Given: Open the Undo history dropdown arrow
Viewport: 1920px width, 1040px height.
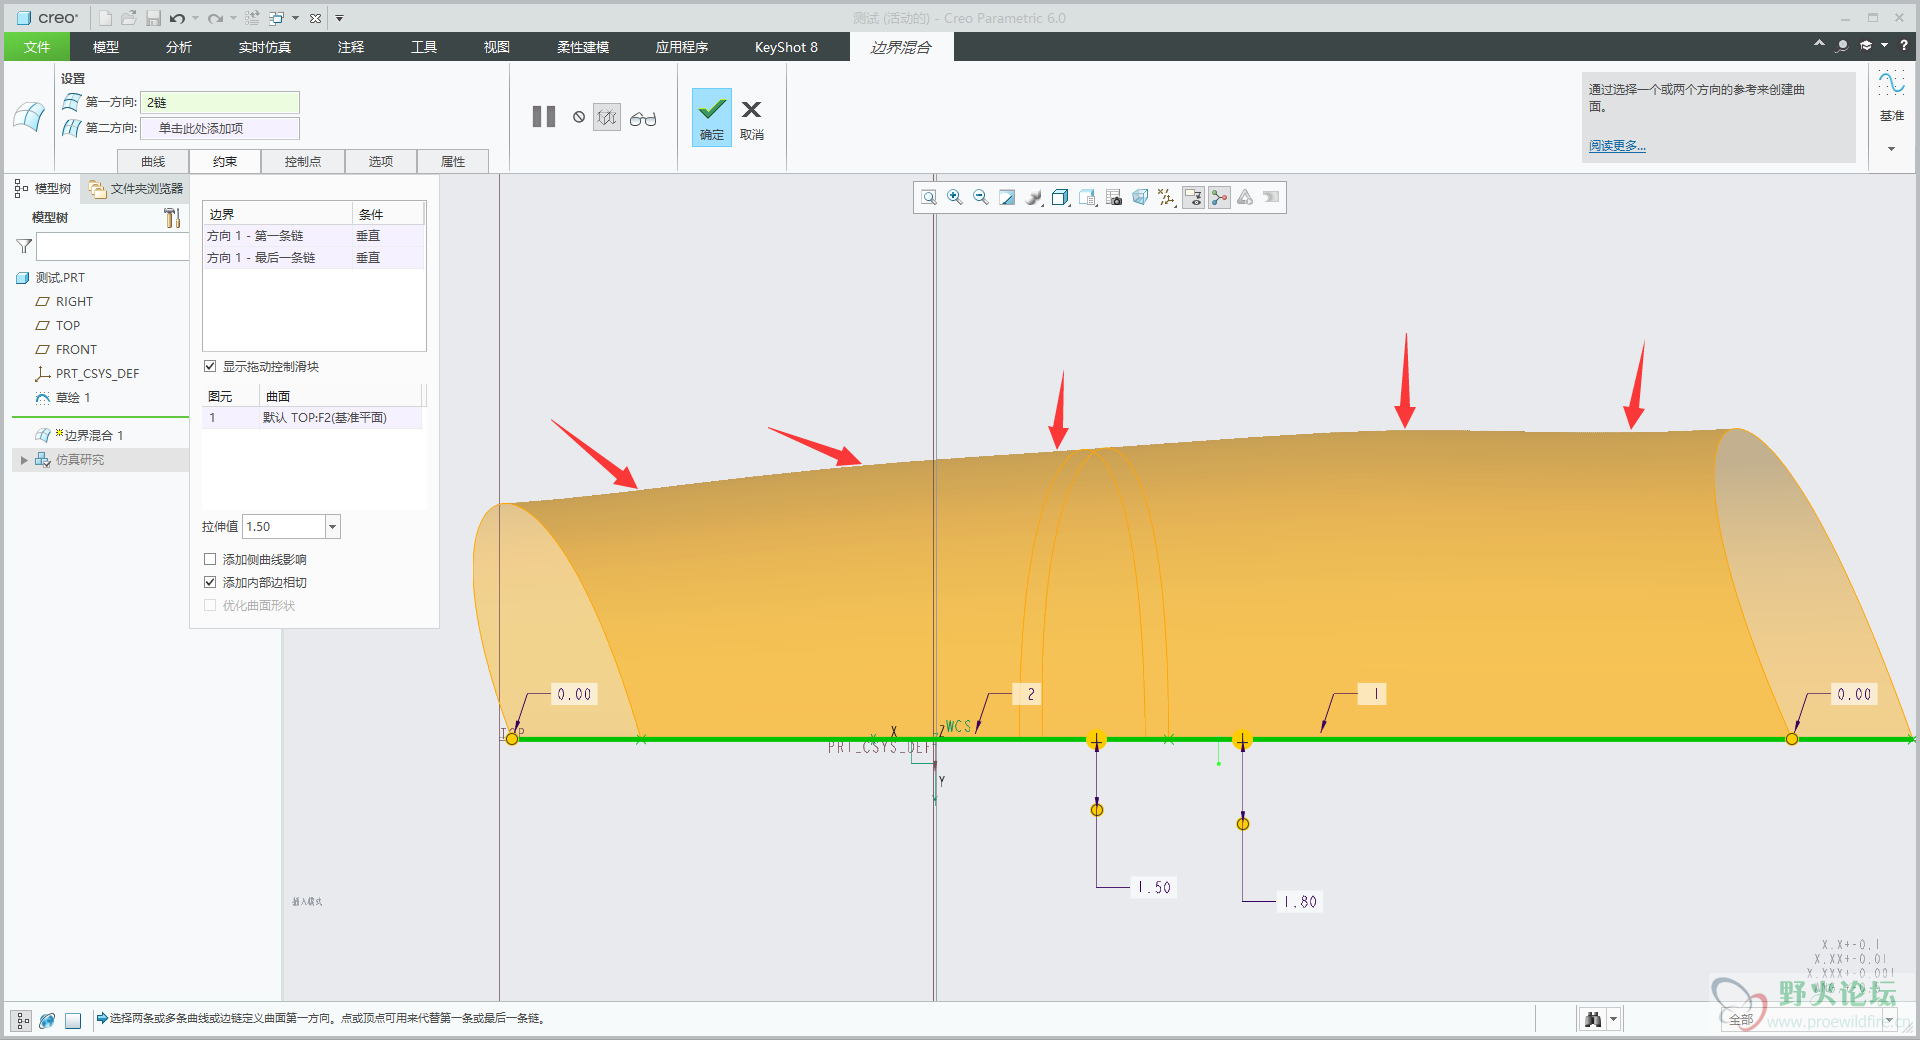Looking at the screenshot, I should tap(195, 18).
